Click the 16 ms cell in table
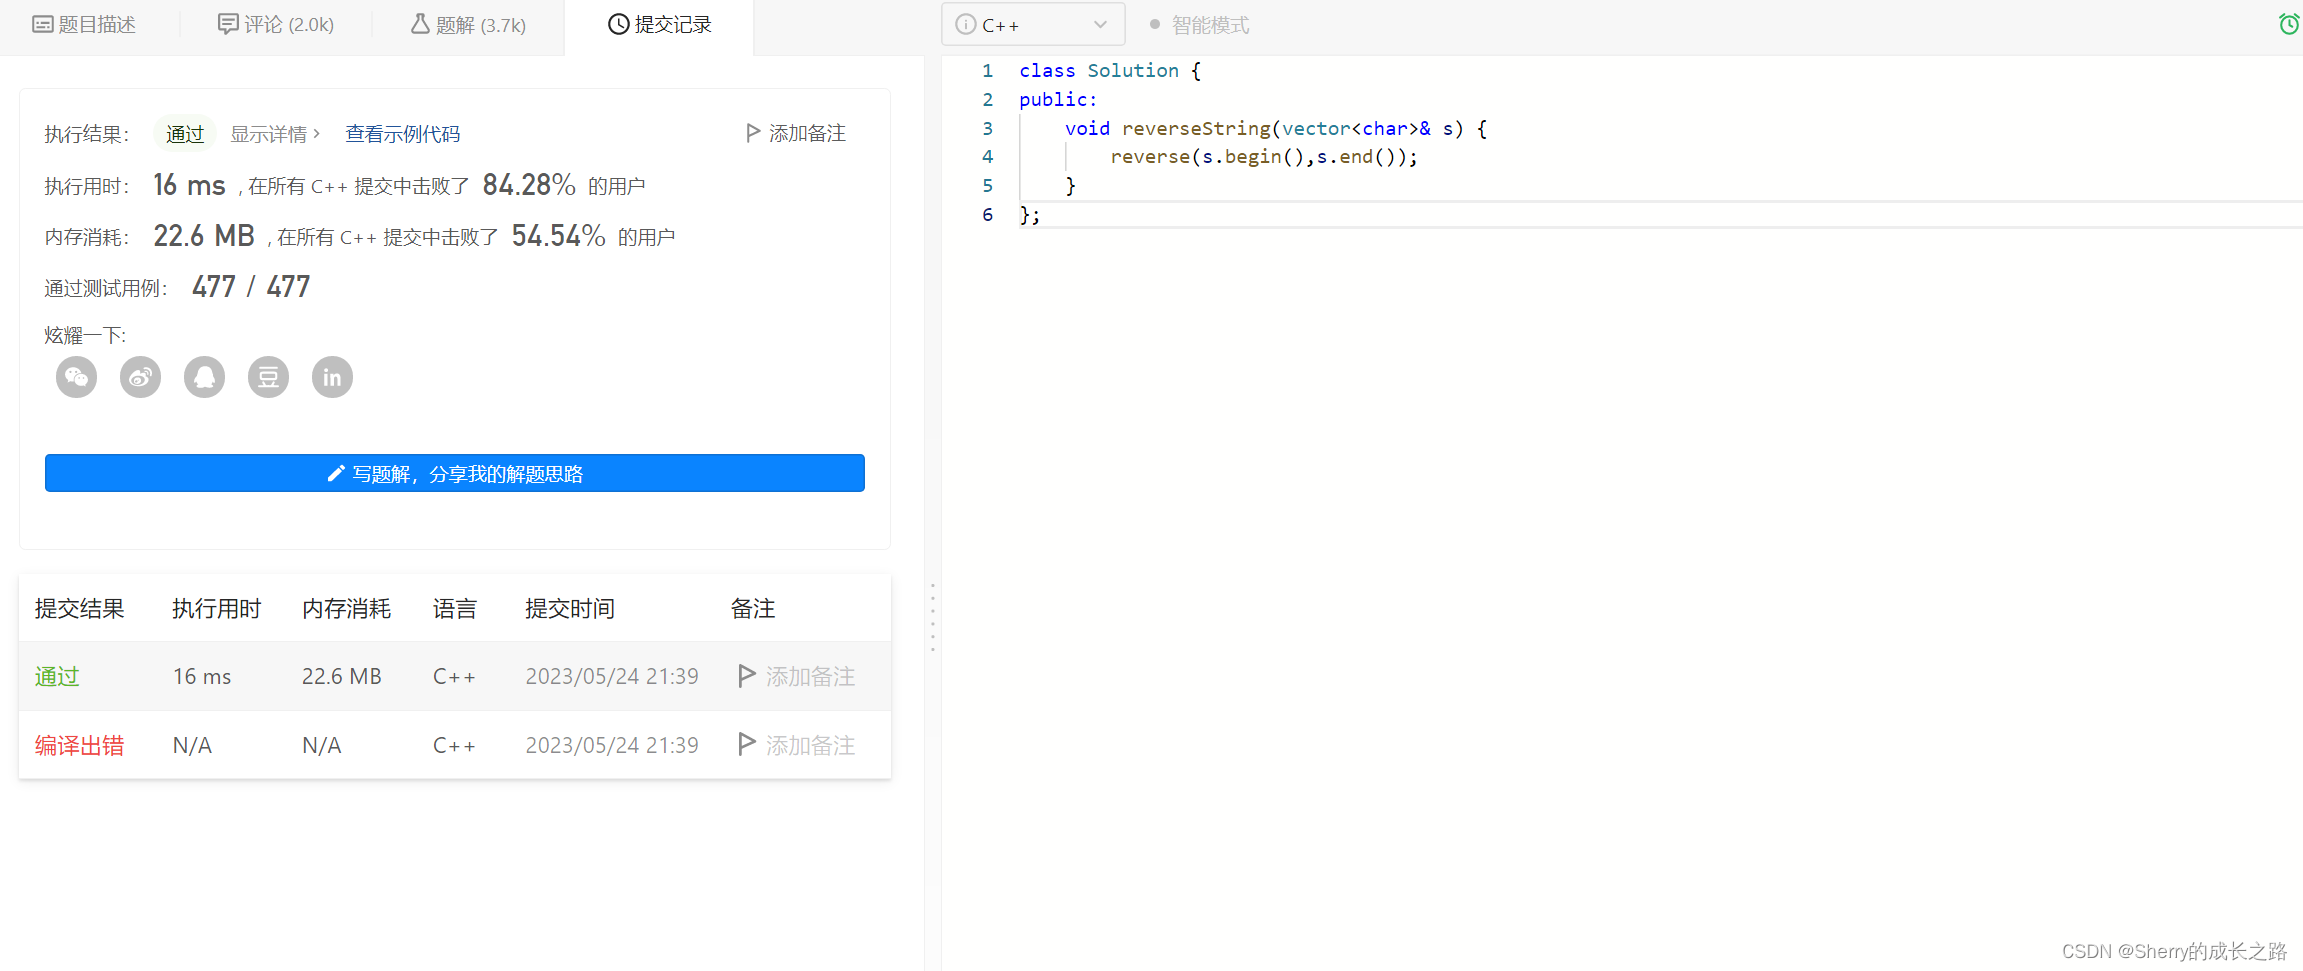The width and height of the screenshot is (2303, 971). pyautogui.click(x=202, y=677)
